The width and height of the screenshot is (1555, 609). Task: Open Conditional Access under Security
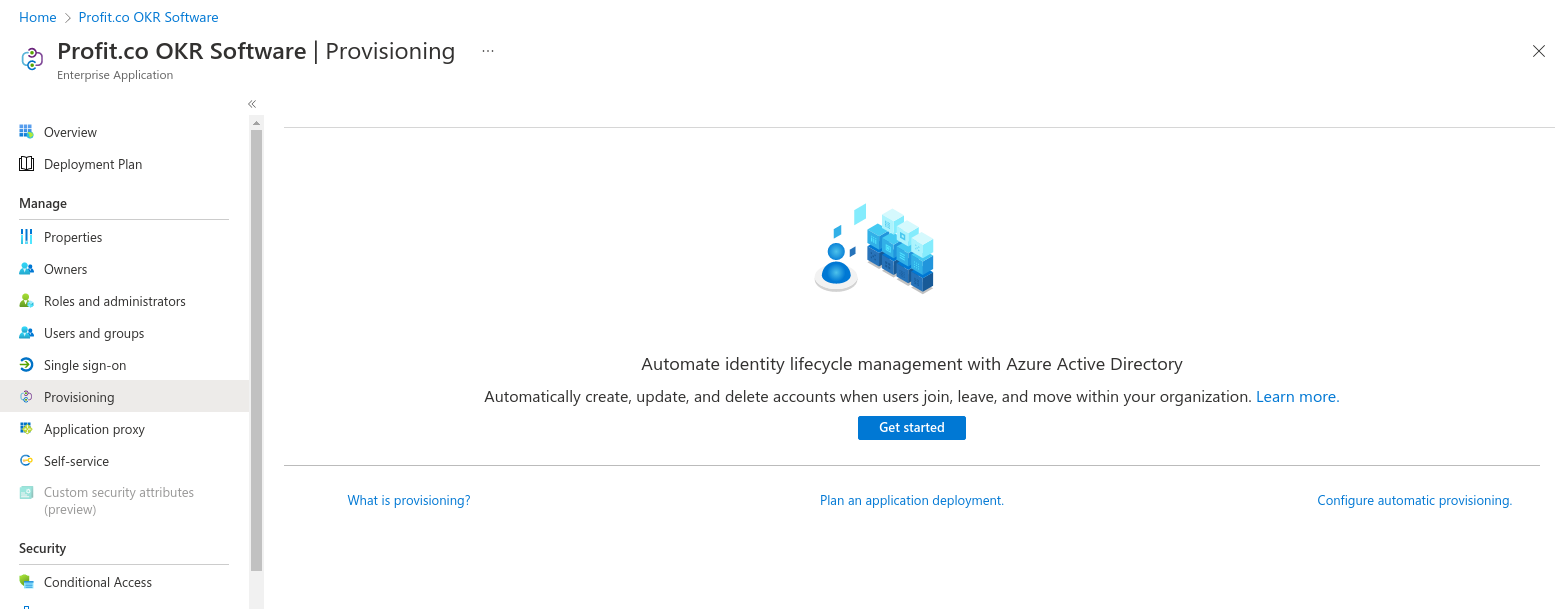[x=124, y=582]
